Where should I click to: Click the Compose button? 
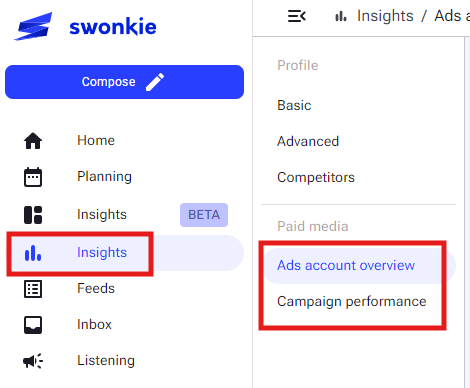point(124,82)
